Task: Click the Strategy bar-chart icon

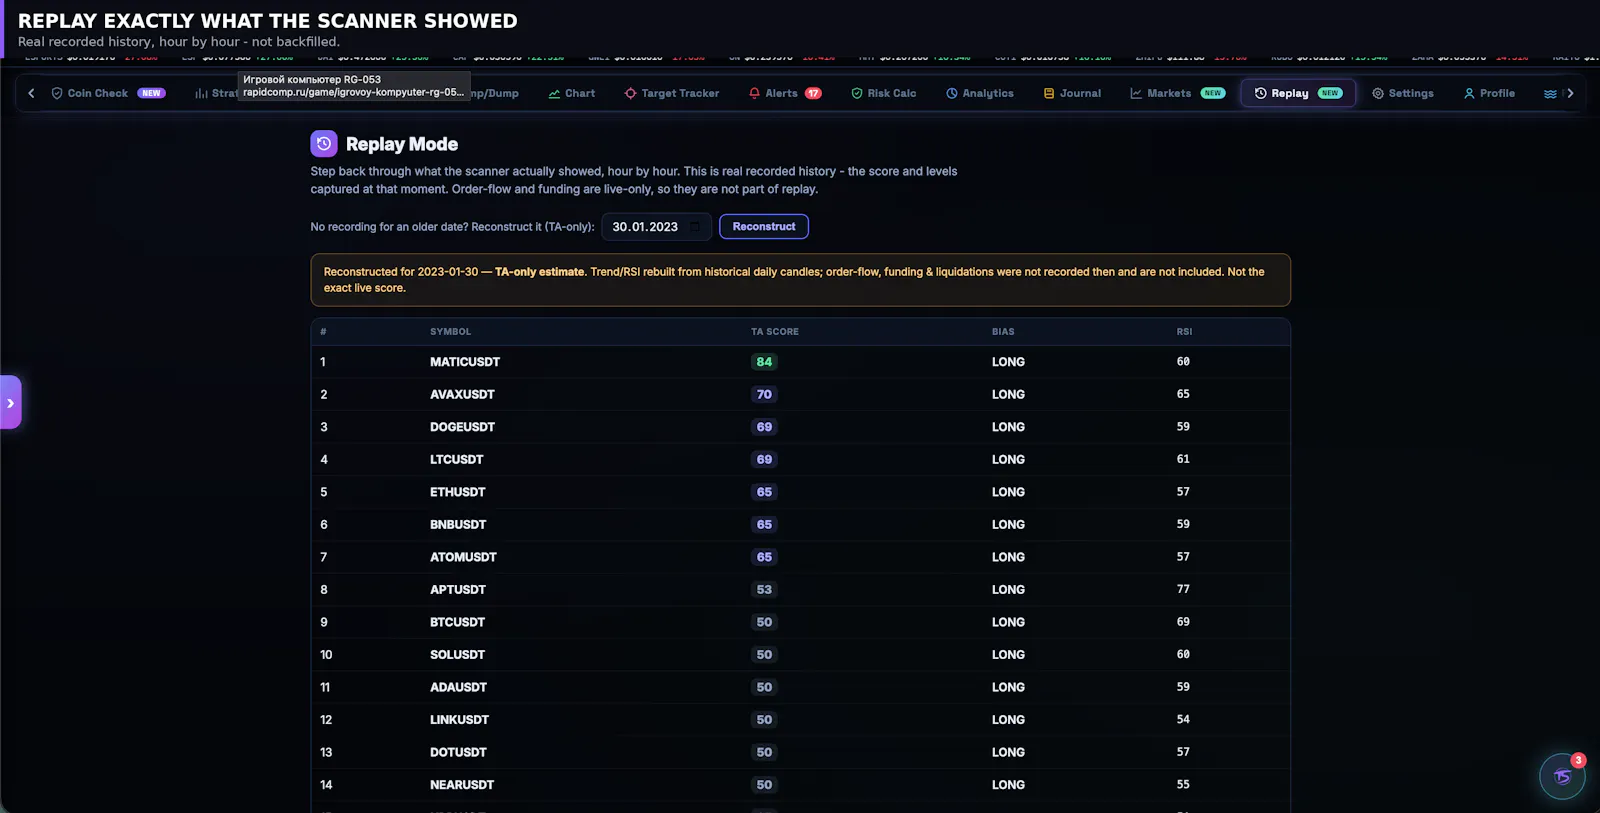Action: 201,93
